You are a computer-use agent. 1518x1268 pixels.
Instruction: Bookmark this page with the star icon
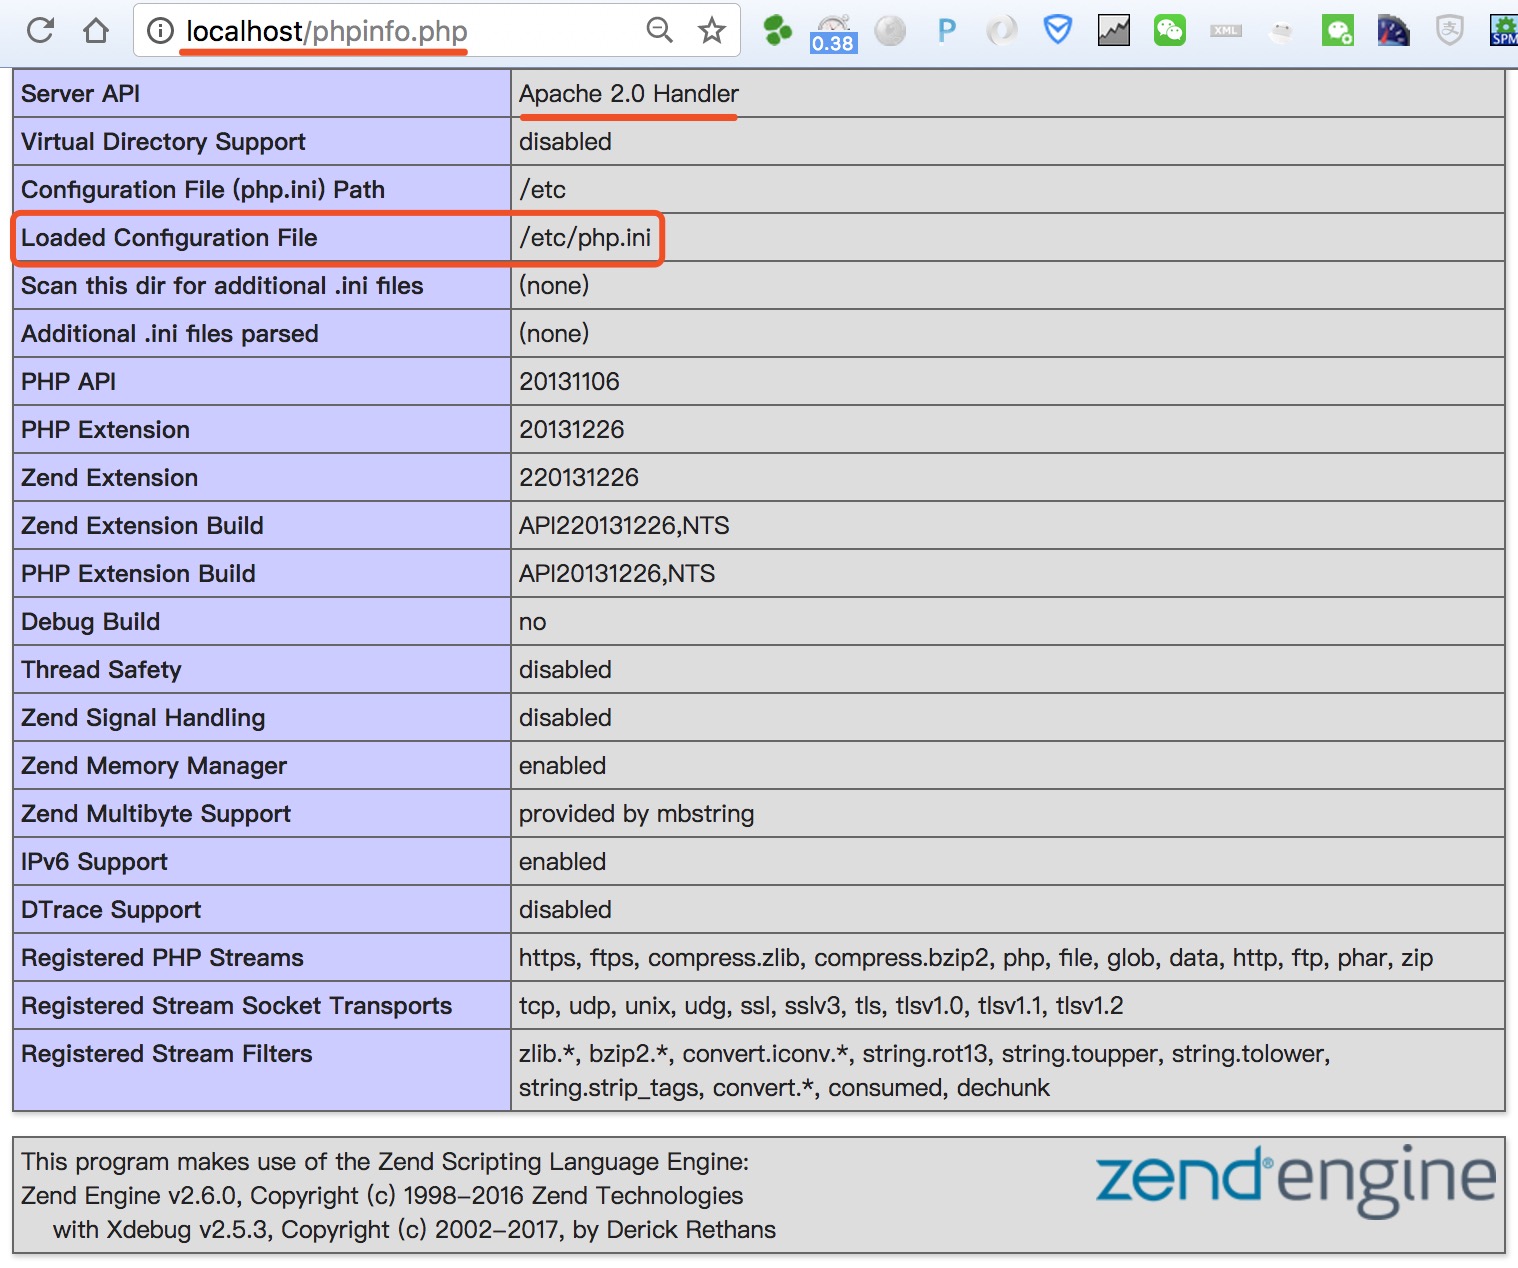712,31
